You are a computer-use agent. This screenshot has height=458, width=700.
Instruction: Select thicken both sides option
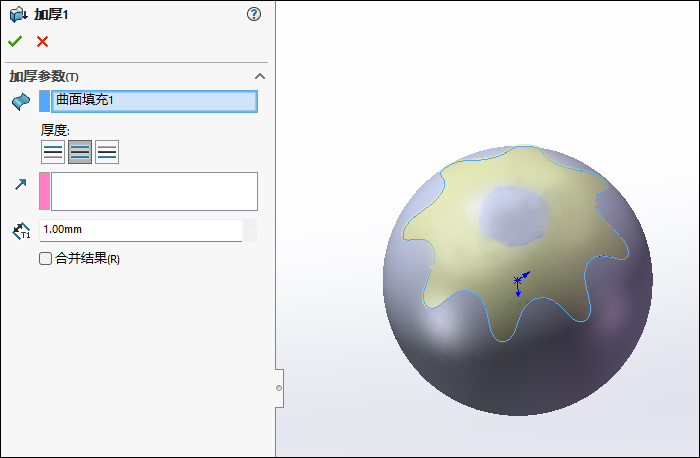[x=80, y=152]
